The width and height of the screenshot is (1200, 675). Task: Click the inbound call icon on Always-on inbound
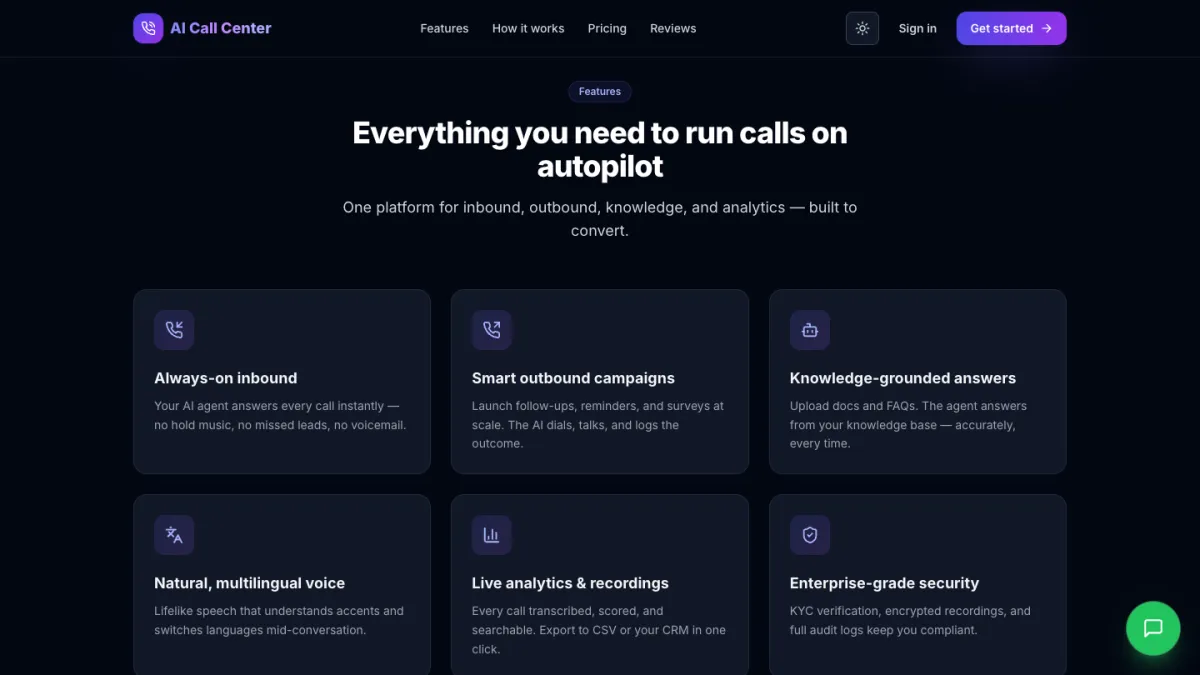point(174,330)
